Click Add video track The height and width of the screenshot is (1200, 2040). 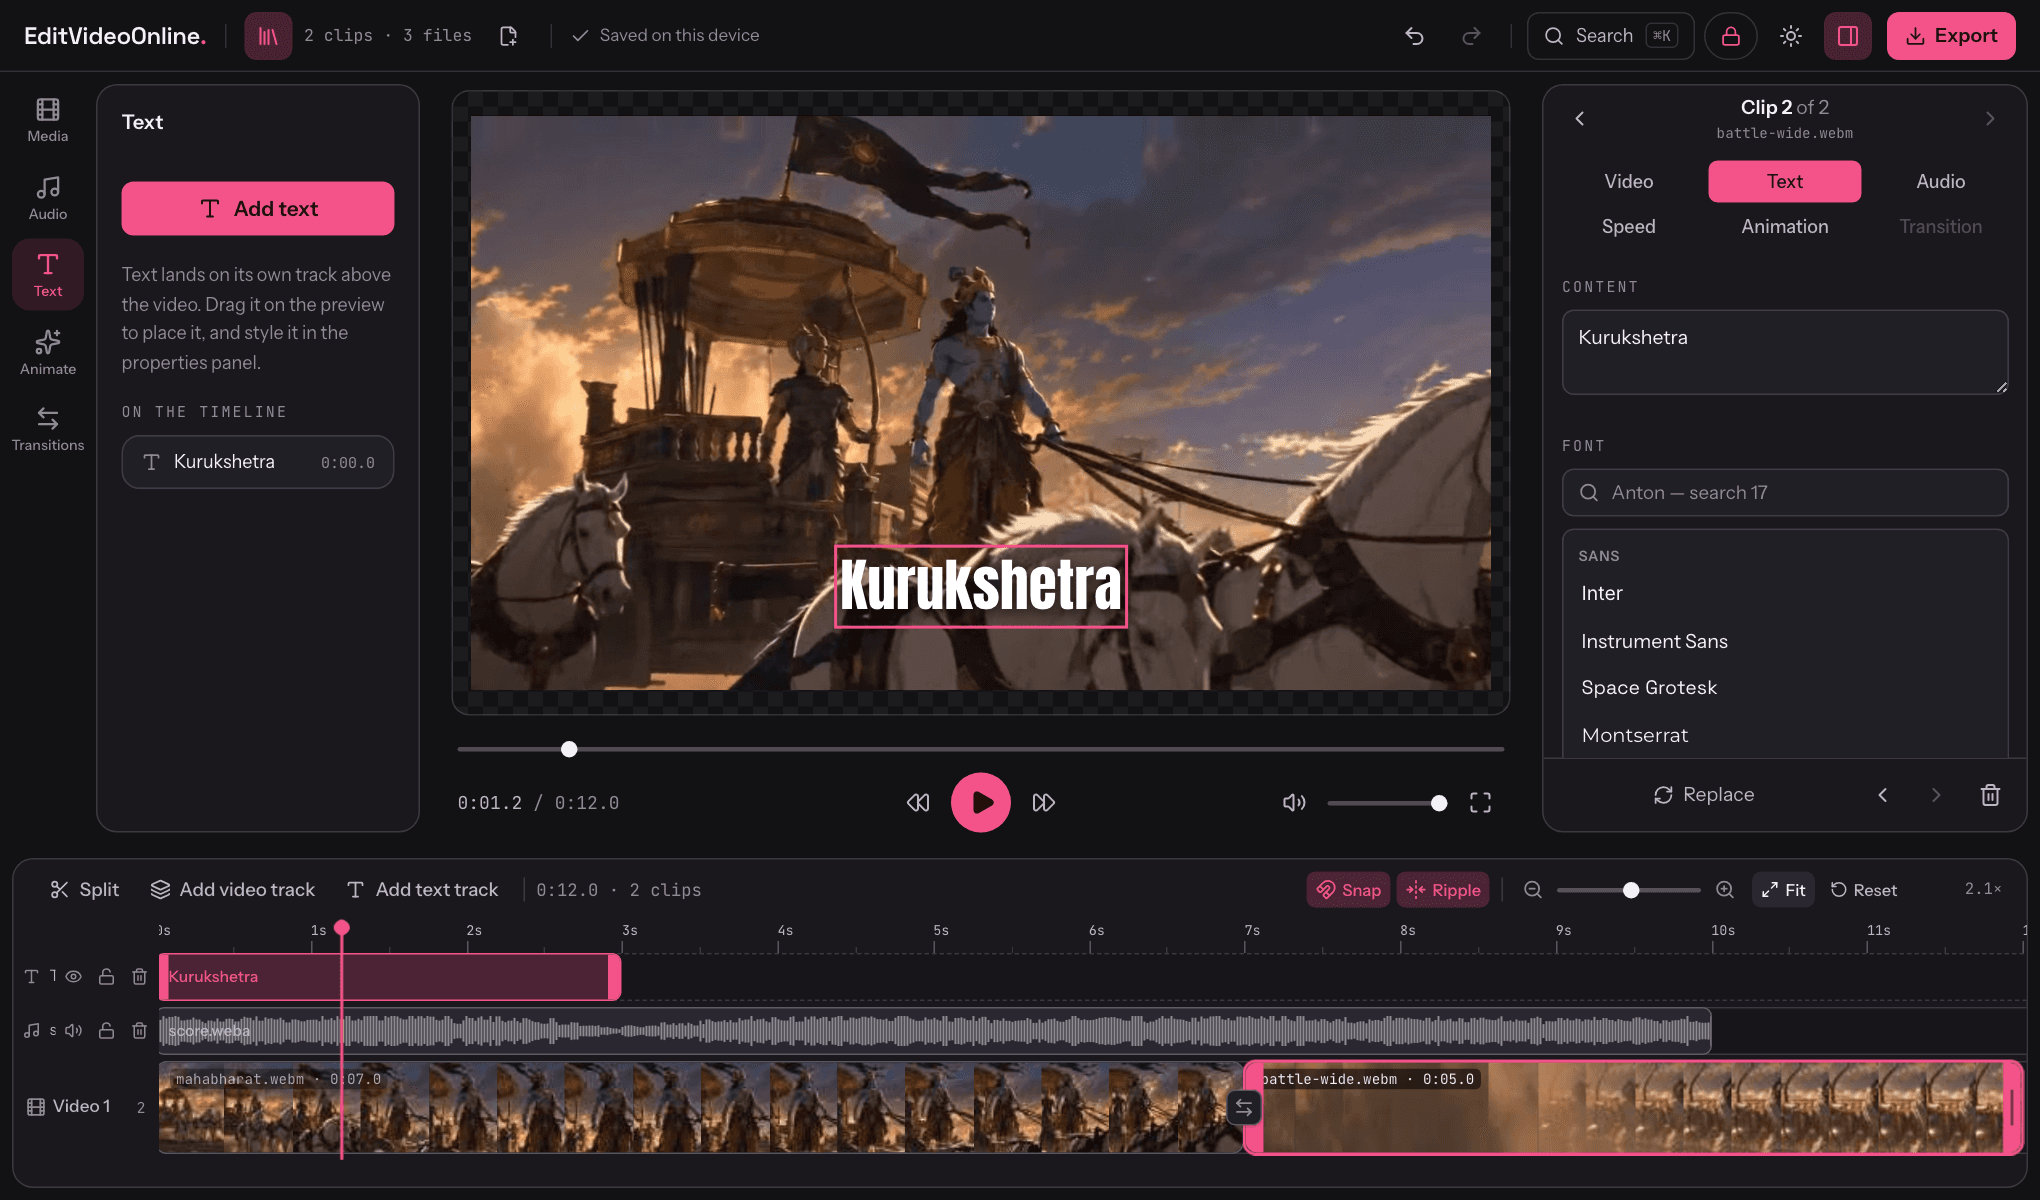[x=232, y=889]
